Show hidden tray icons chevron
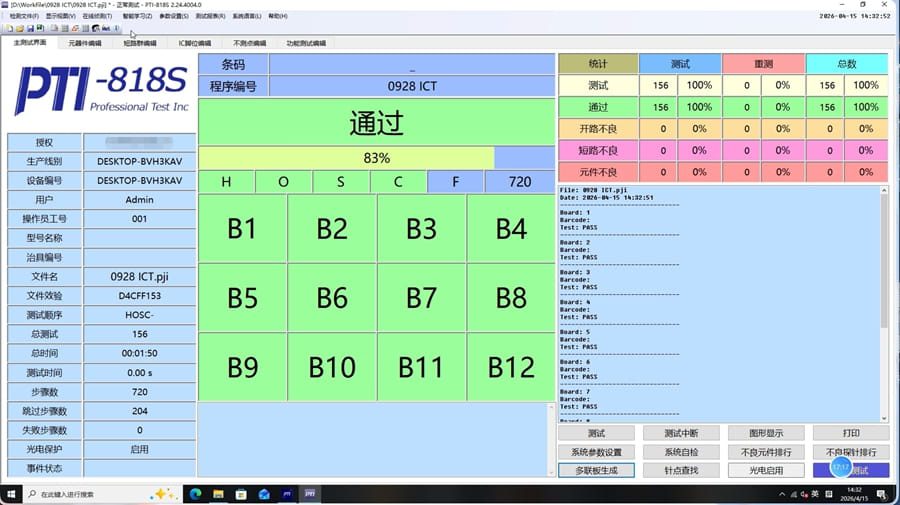 (x=782, y=494)
